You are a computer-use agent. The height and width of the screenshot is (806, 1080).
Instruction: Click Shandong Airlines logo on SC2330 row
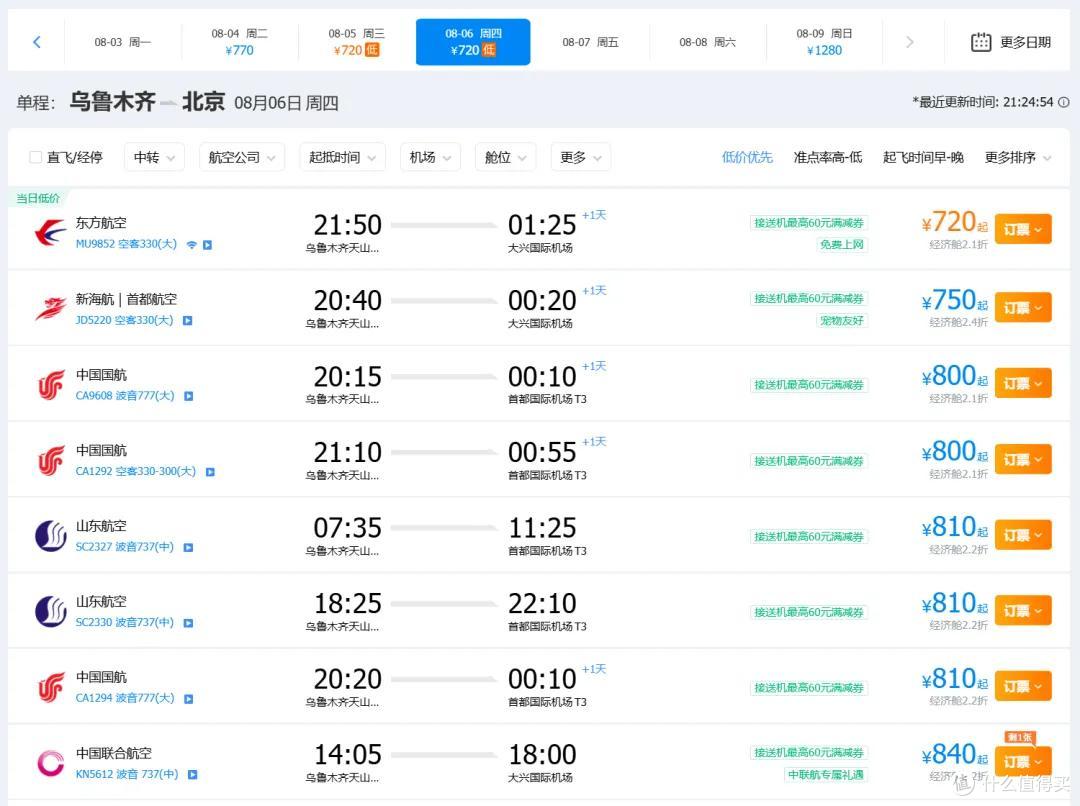(x=50, y=612)
